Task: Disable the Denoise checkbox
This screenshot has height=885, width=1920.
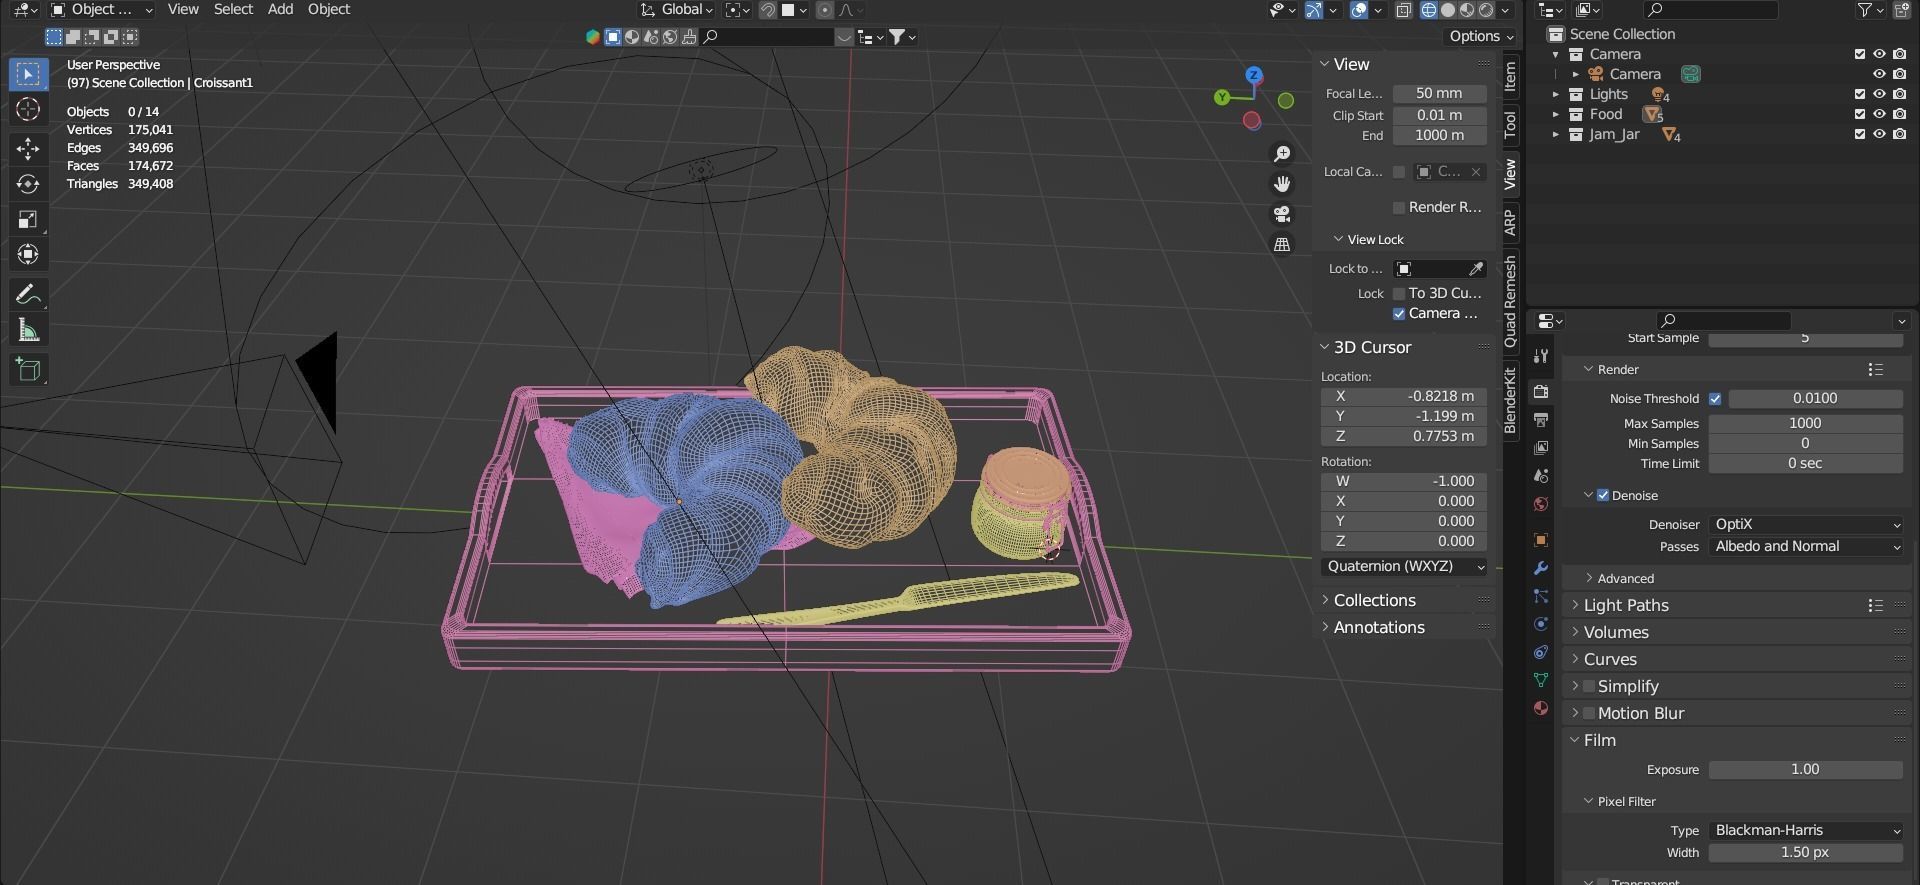Action: (x=1603, y=495)
